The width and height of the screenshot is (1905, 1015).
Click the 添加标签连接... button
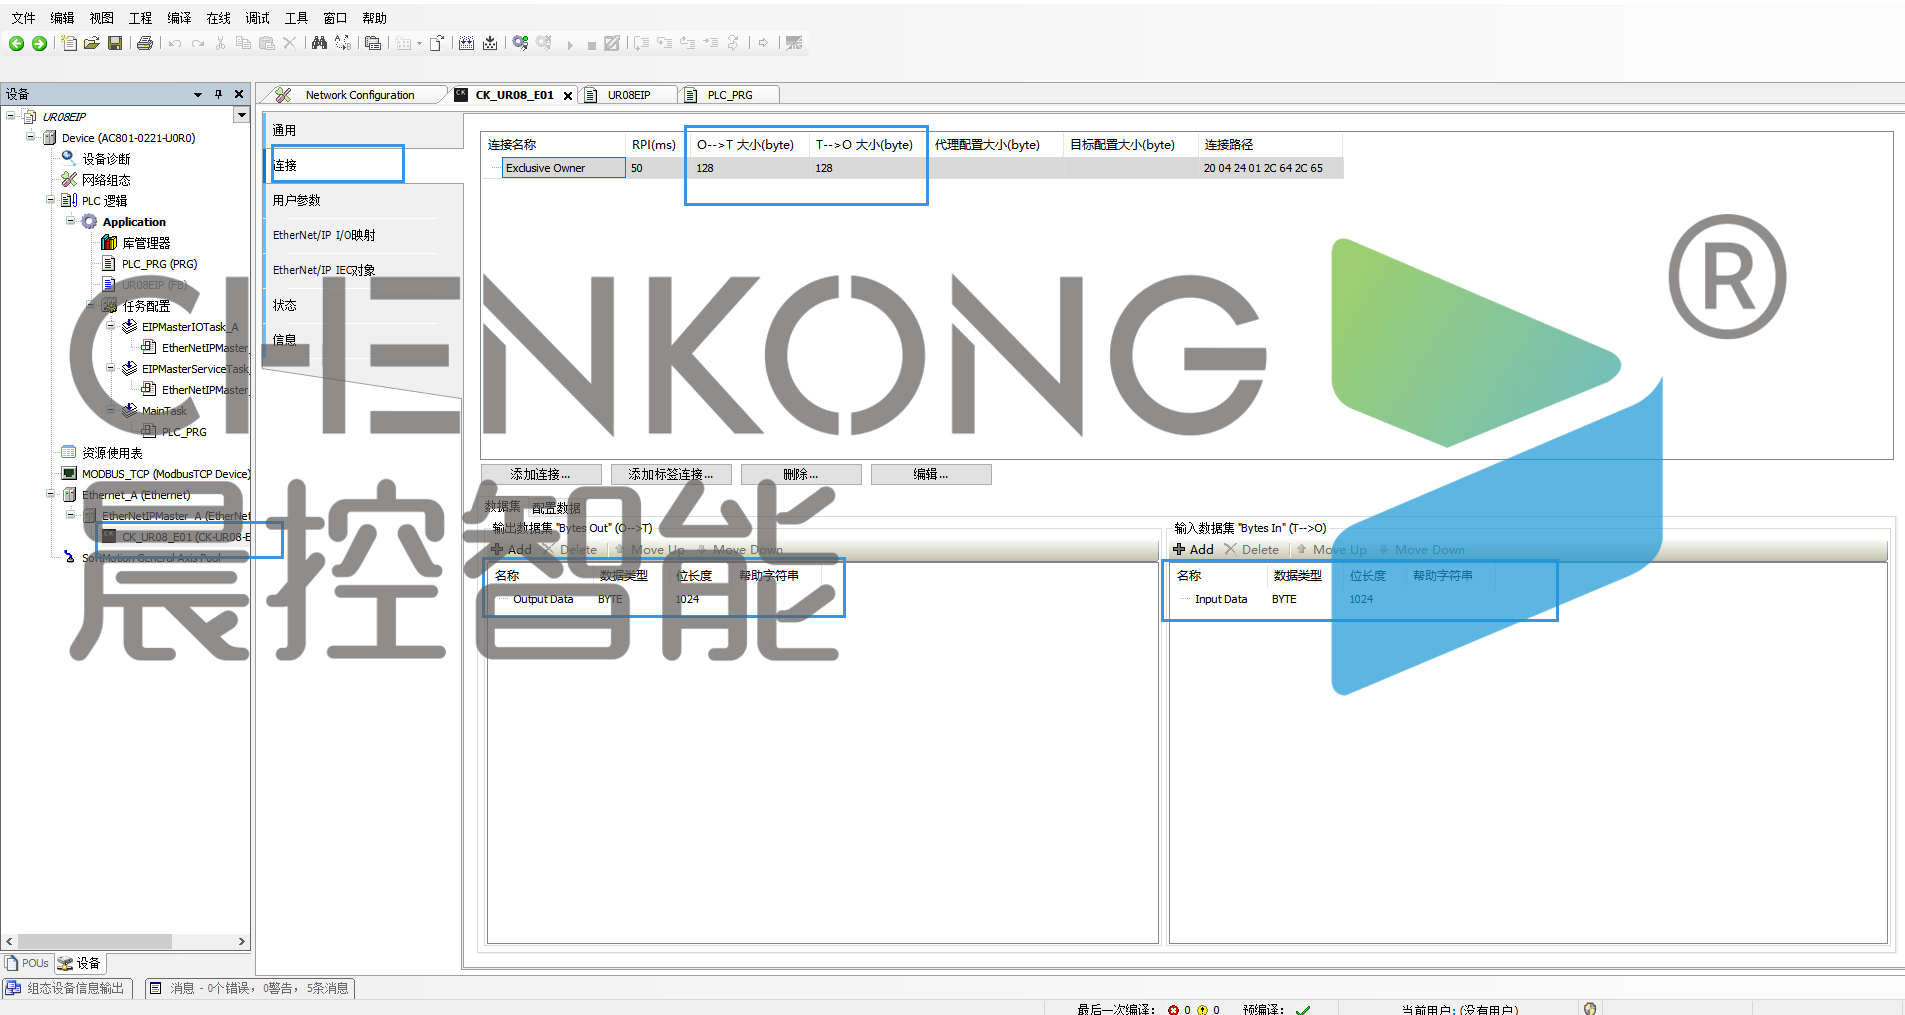(671, 474)
